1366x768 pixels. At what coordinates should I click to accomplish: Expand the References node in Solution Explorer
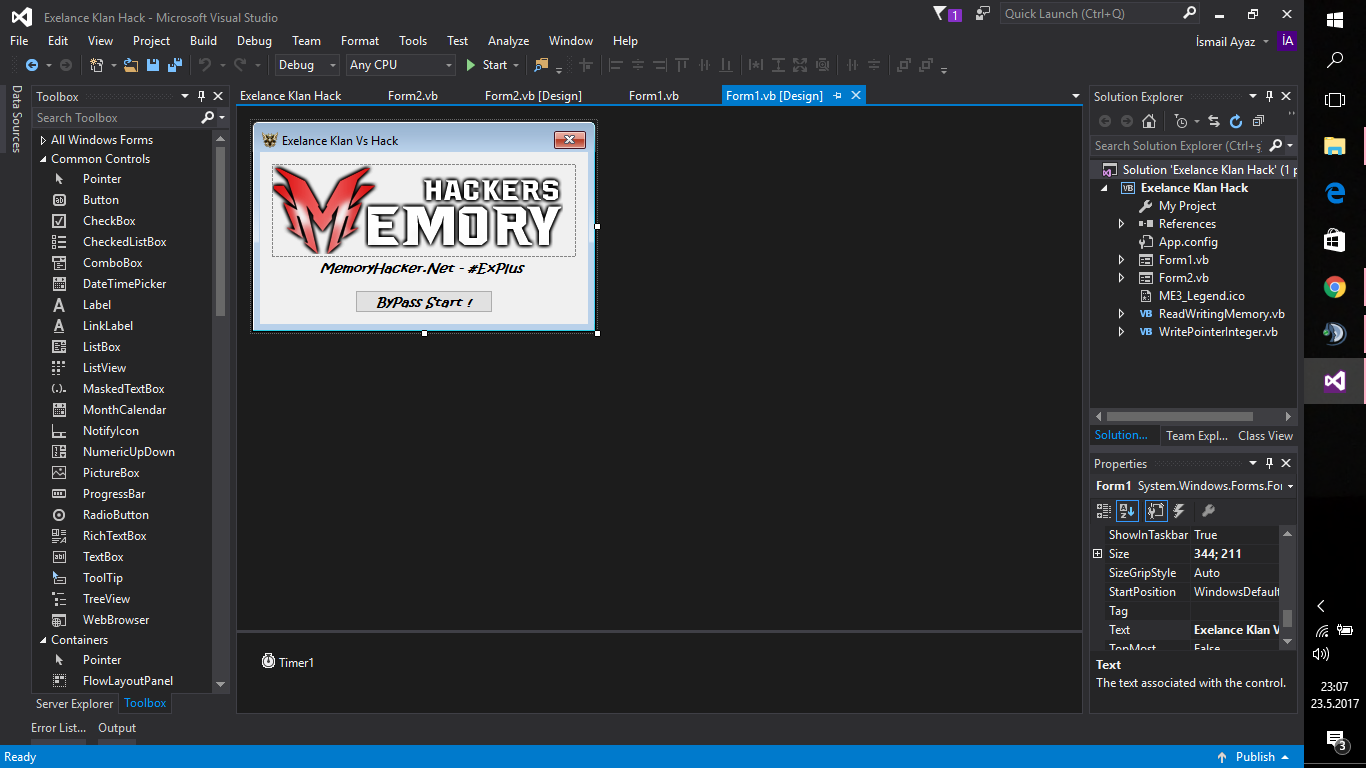pos(1121,224)
